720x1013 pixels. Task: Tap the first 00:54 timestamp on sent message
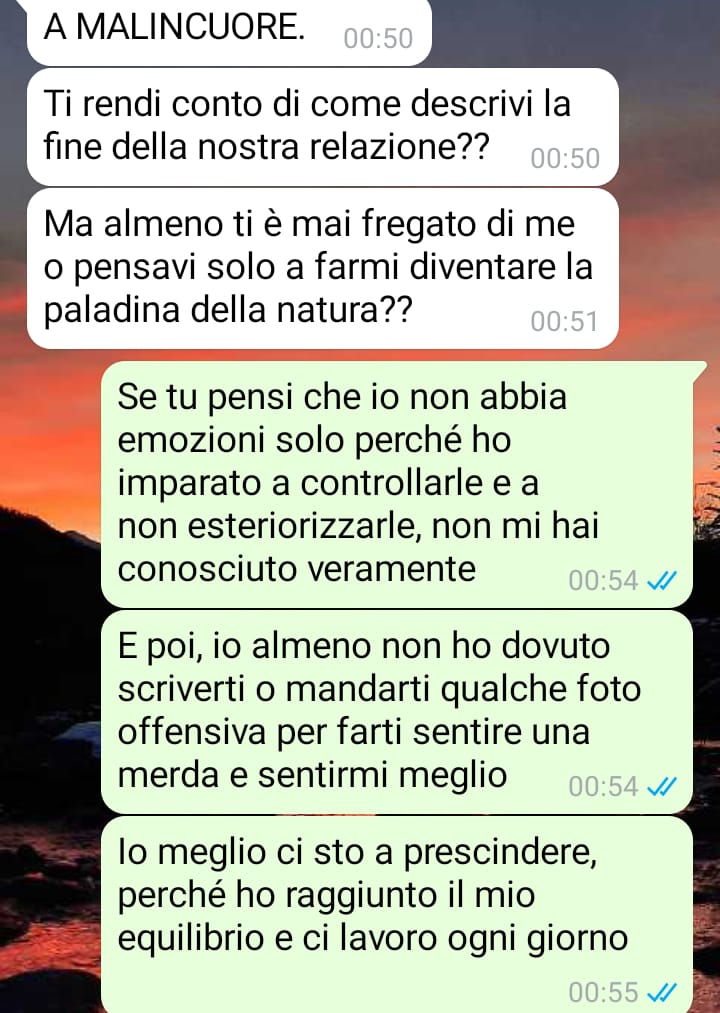[603, 580]
